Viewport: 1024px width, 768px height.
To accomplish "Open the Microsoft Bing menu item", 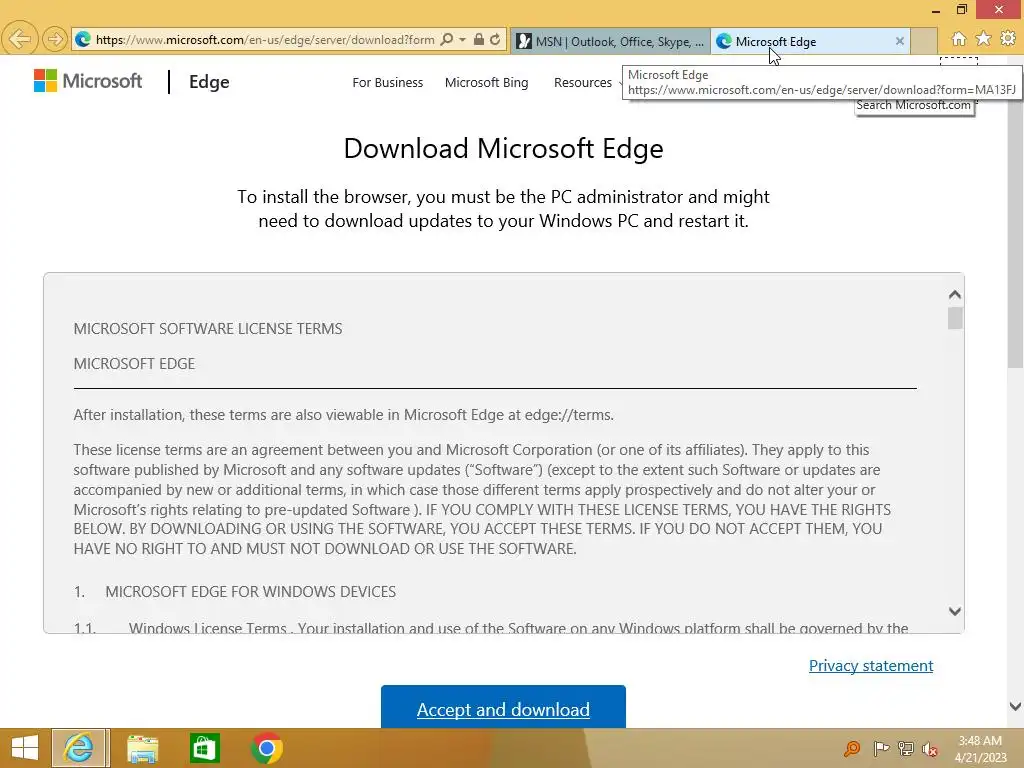I will 487,83.
